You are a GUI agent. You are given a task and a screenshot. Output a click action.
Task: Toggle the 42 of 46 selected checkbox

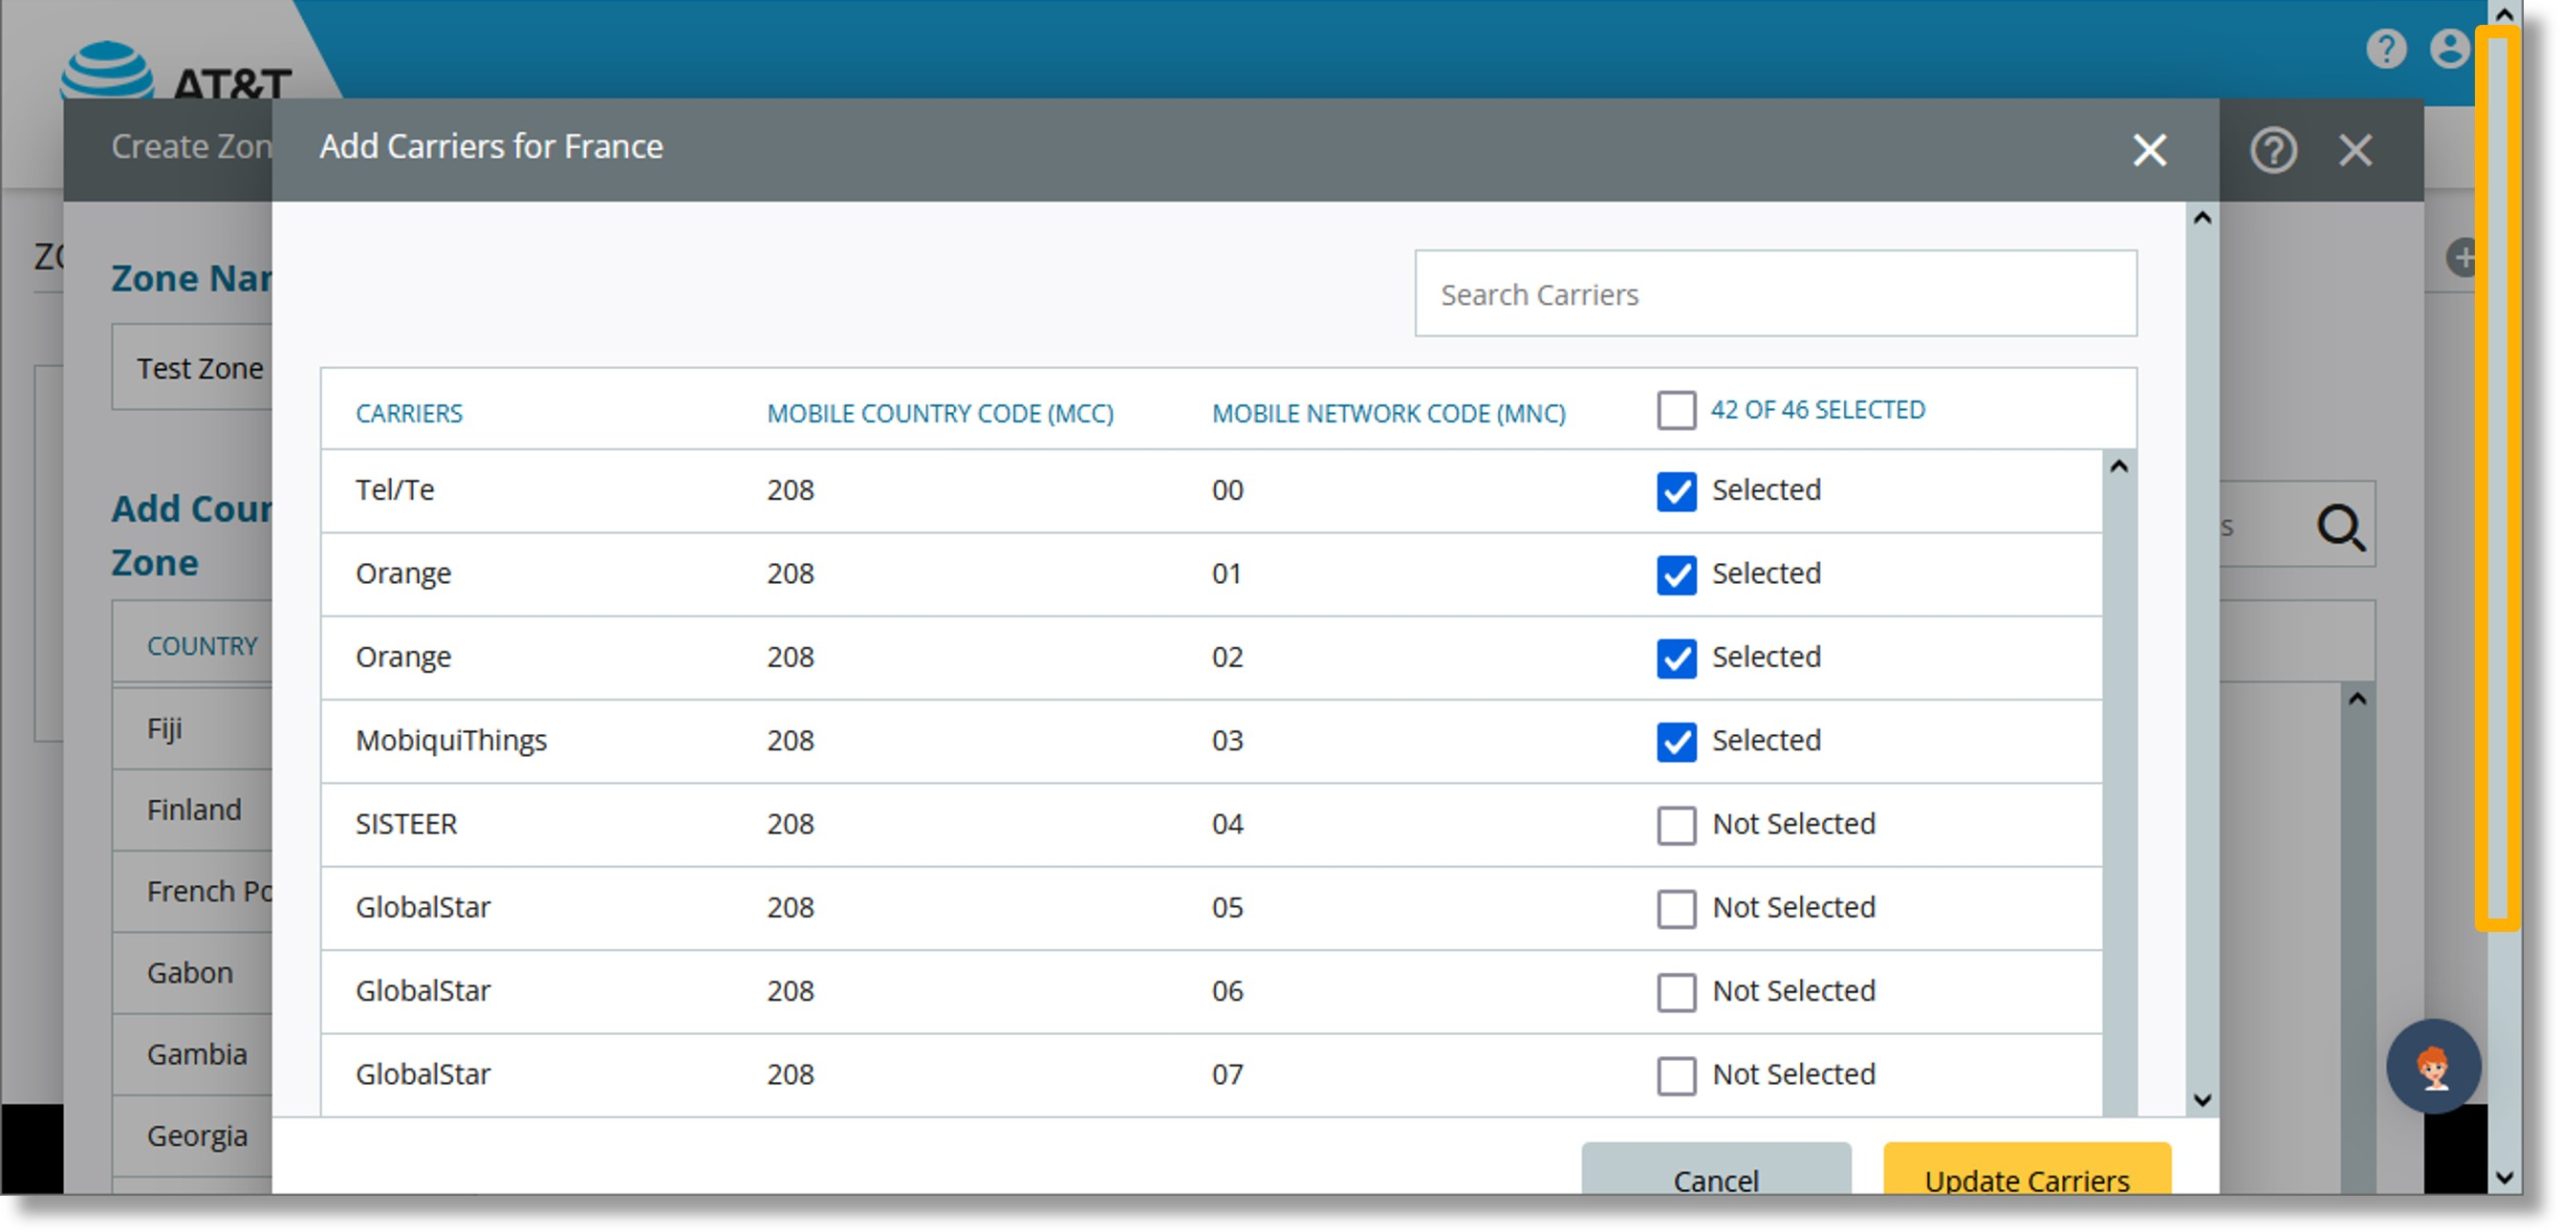tap(1676, 410)
